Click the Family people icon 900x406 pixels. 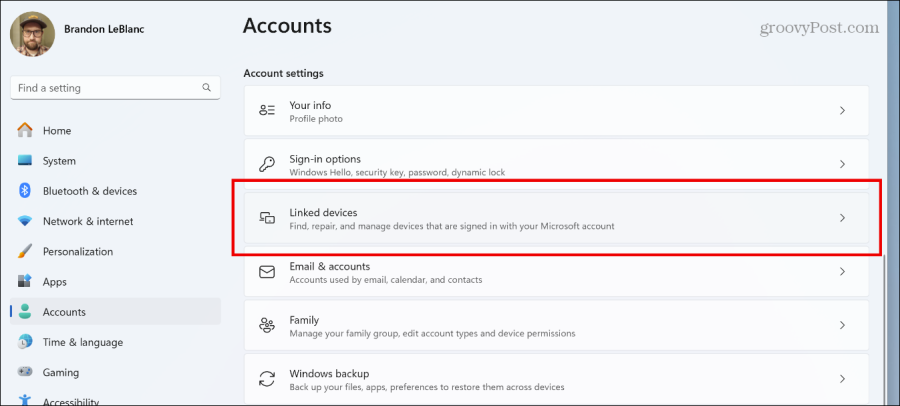(x=267, y=325)
